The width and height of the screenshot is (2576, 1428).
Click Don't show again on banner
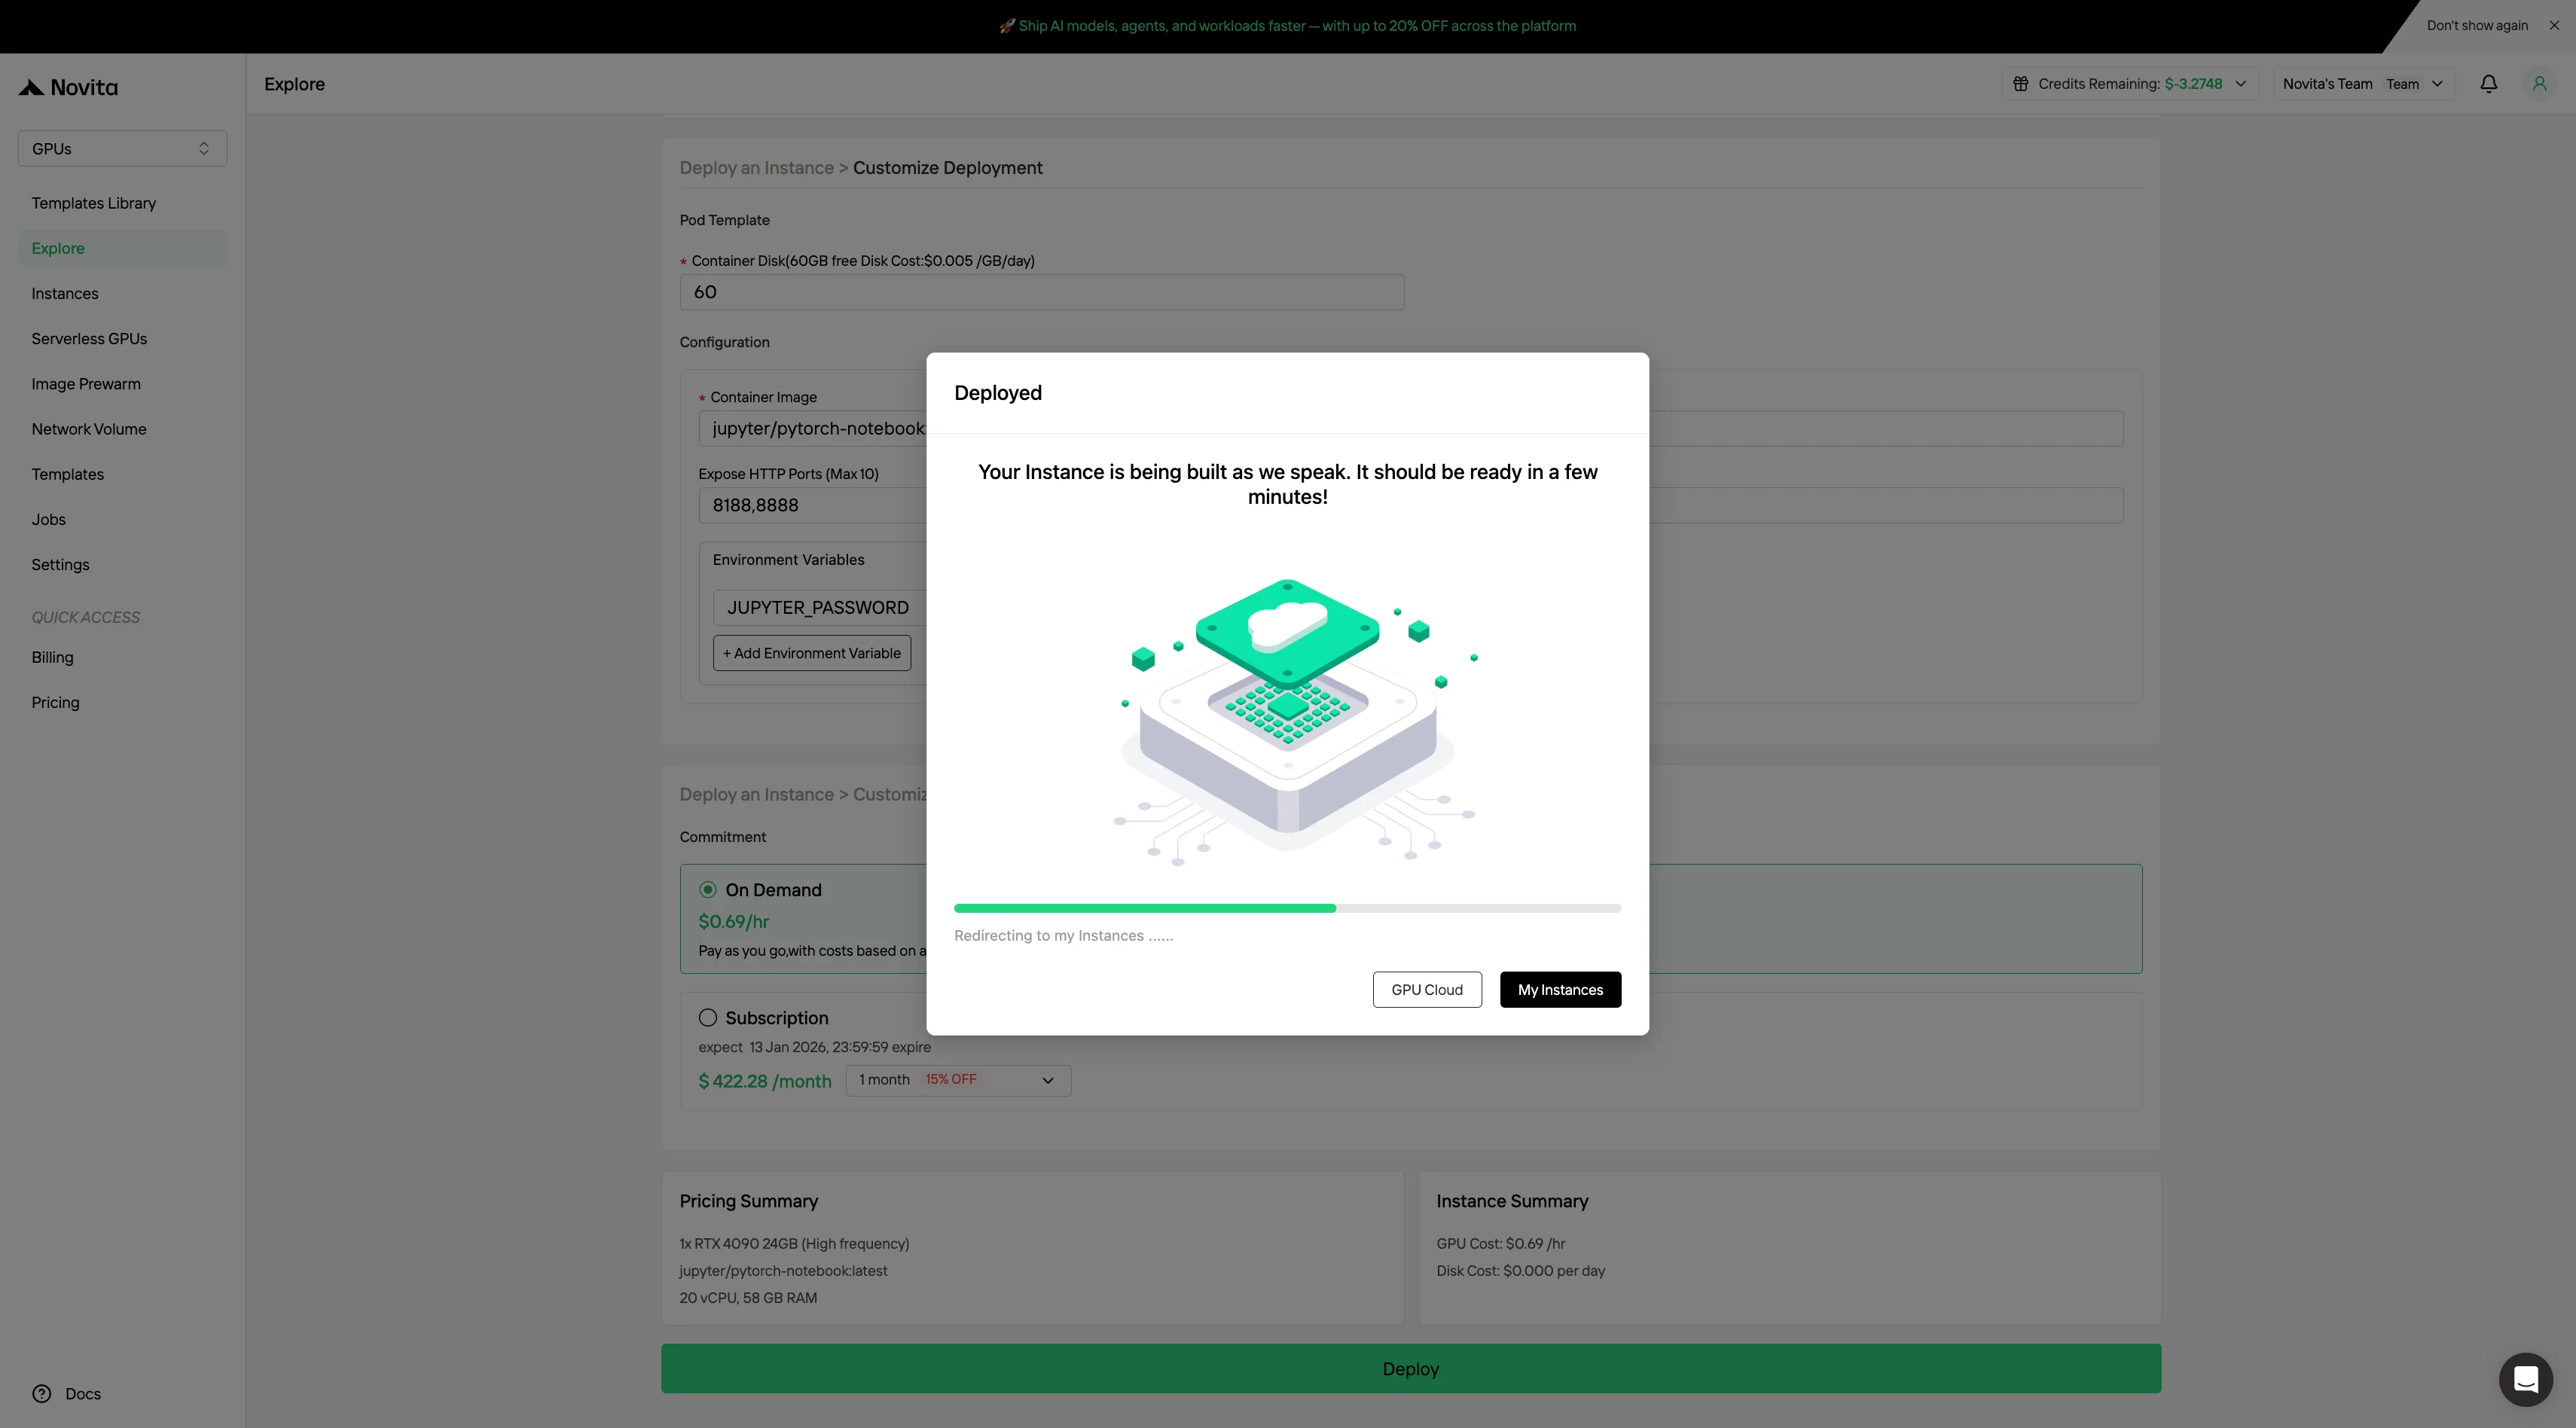(2476, 26)
